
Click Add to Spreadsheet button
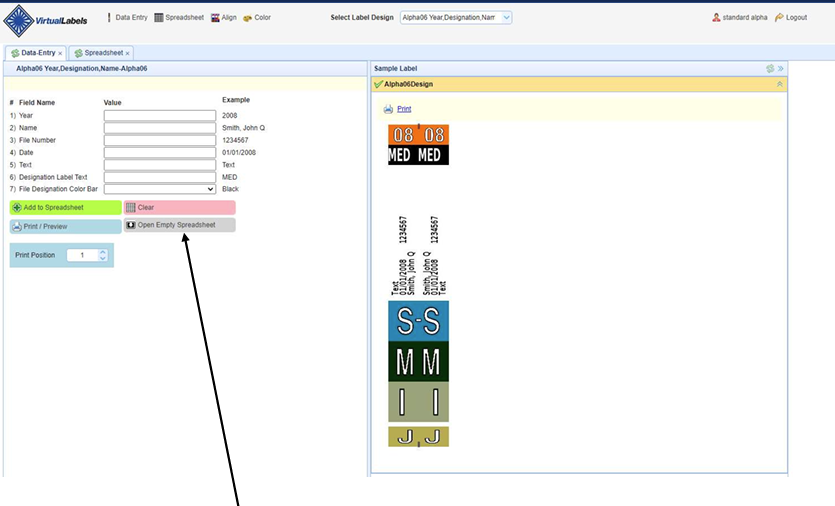pos(66,208)
